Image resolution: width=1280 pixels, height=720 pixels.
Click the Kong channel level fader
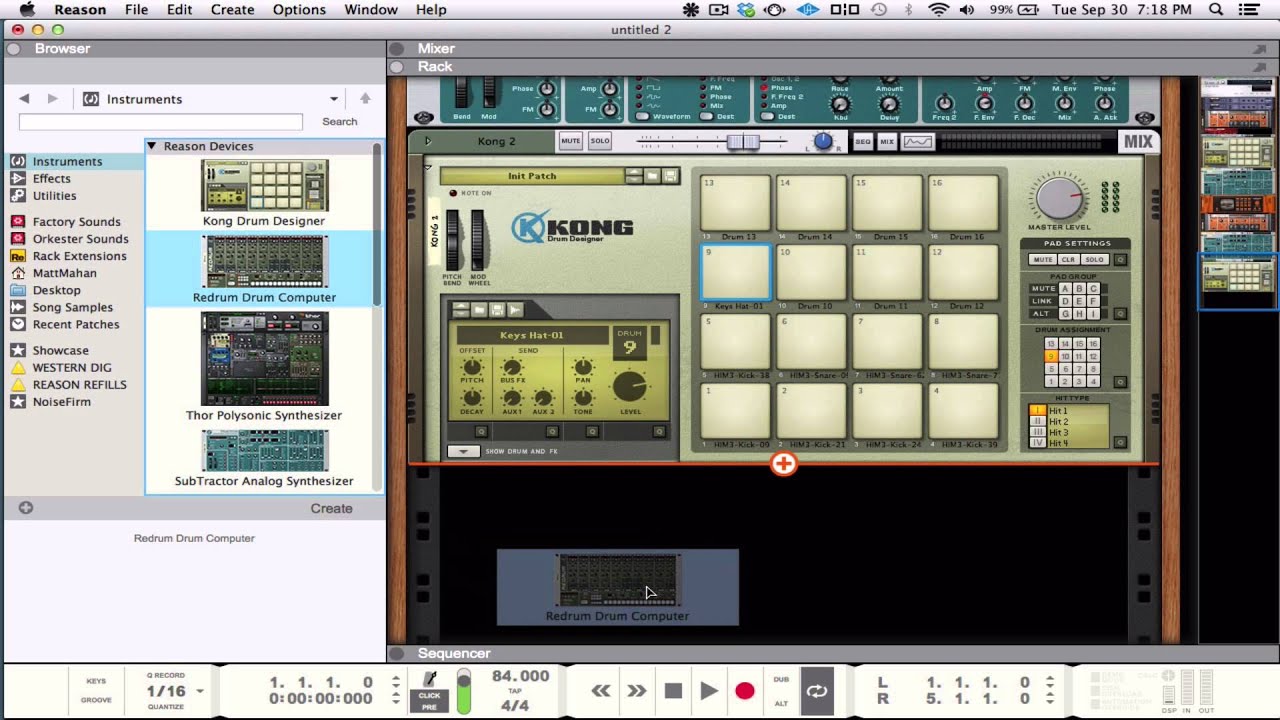point(743,142)
